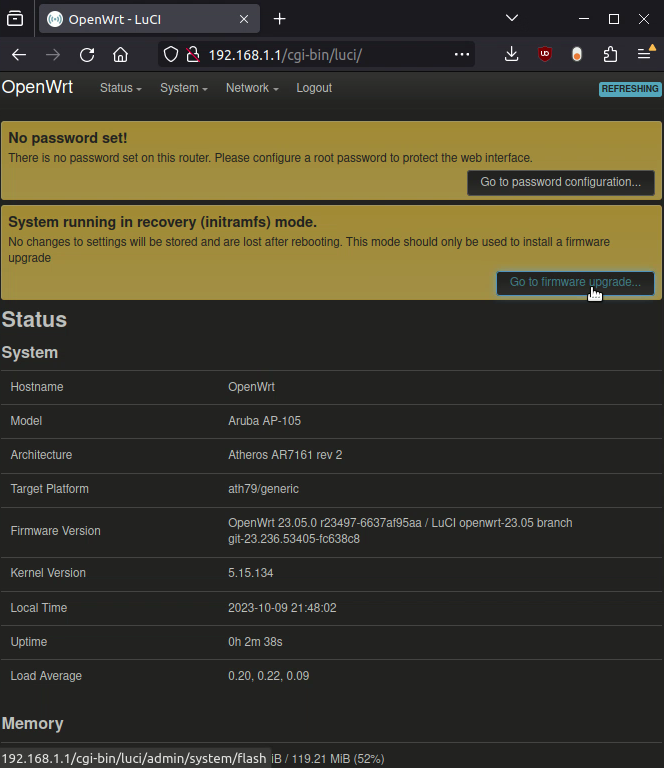Image resolution: width=664 pixels, height=768 pixels.
Task: Expand the Network menu
Action: coord(252,88)
